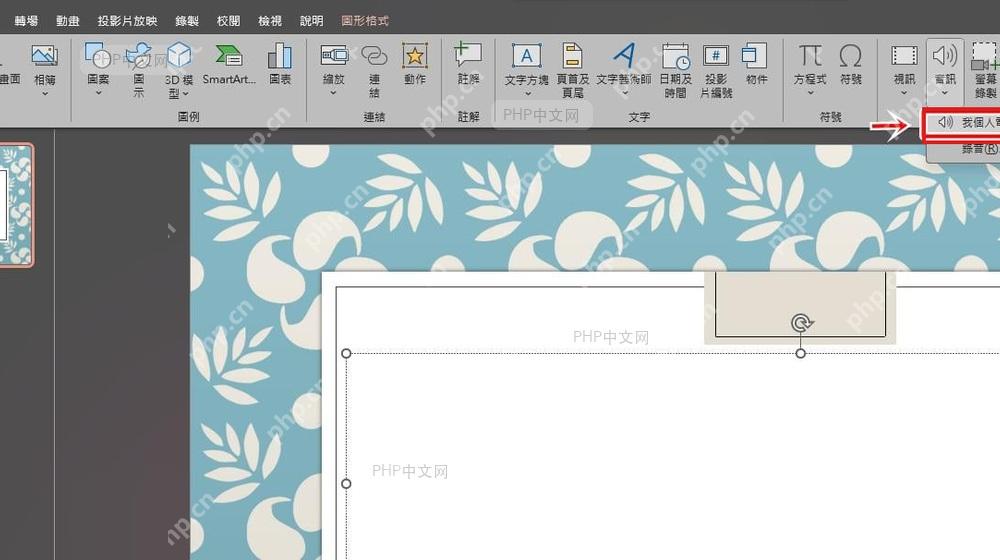Viewport: 1000px width, 560px height.
Task: Choose the 我個人電腦 audio menu entry
Action: (963, 122)
